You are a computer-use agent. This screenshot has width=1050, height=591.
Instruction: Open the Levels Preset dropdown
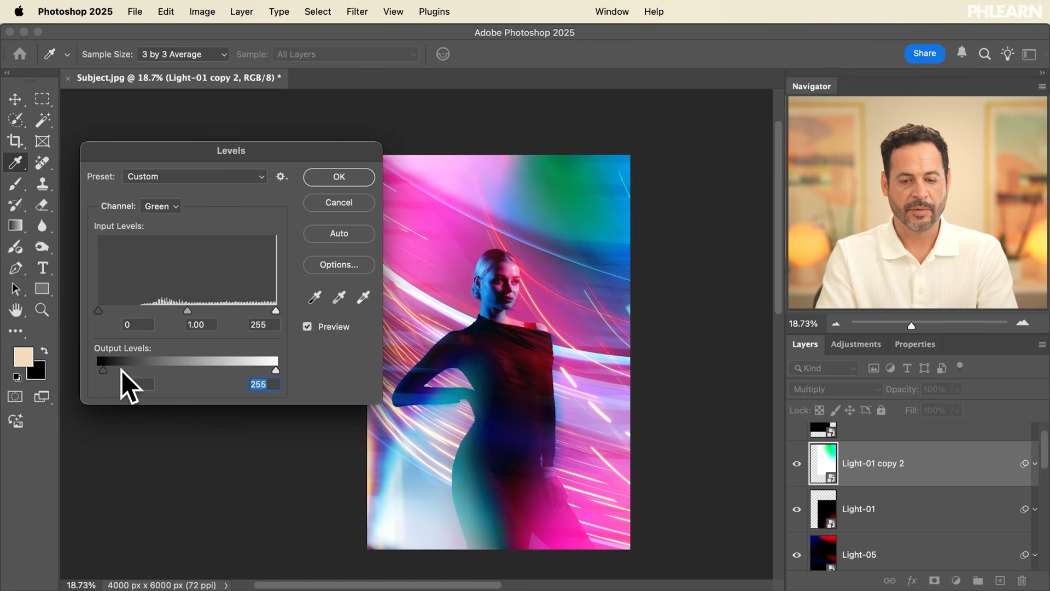[x=196, y=177]
